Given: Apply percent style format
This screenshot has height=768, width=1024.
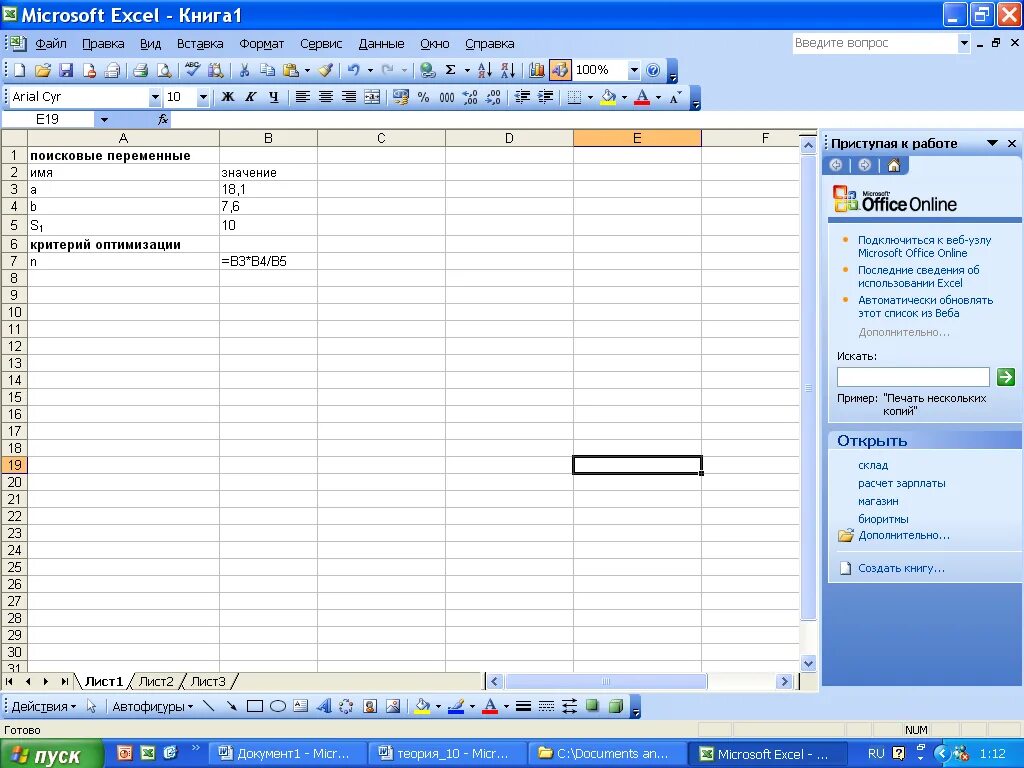Looking at the screenshot, I should pos(423,97).
